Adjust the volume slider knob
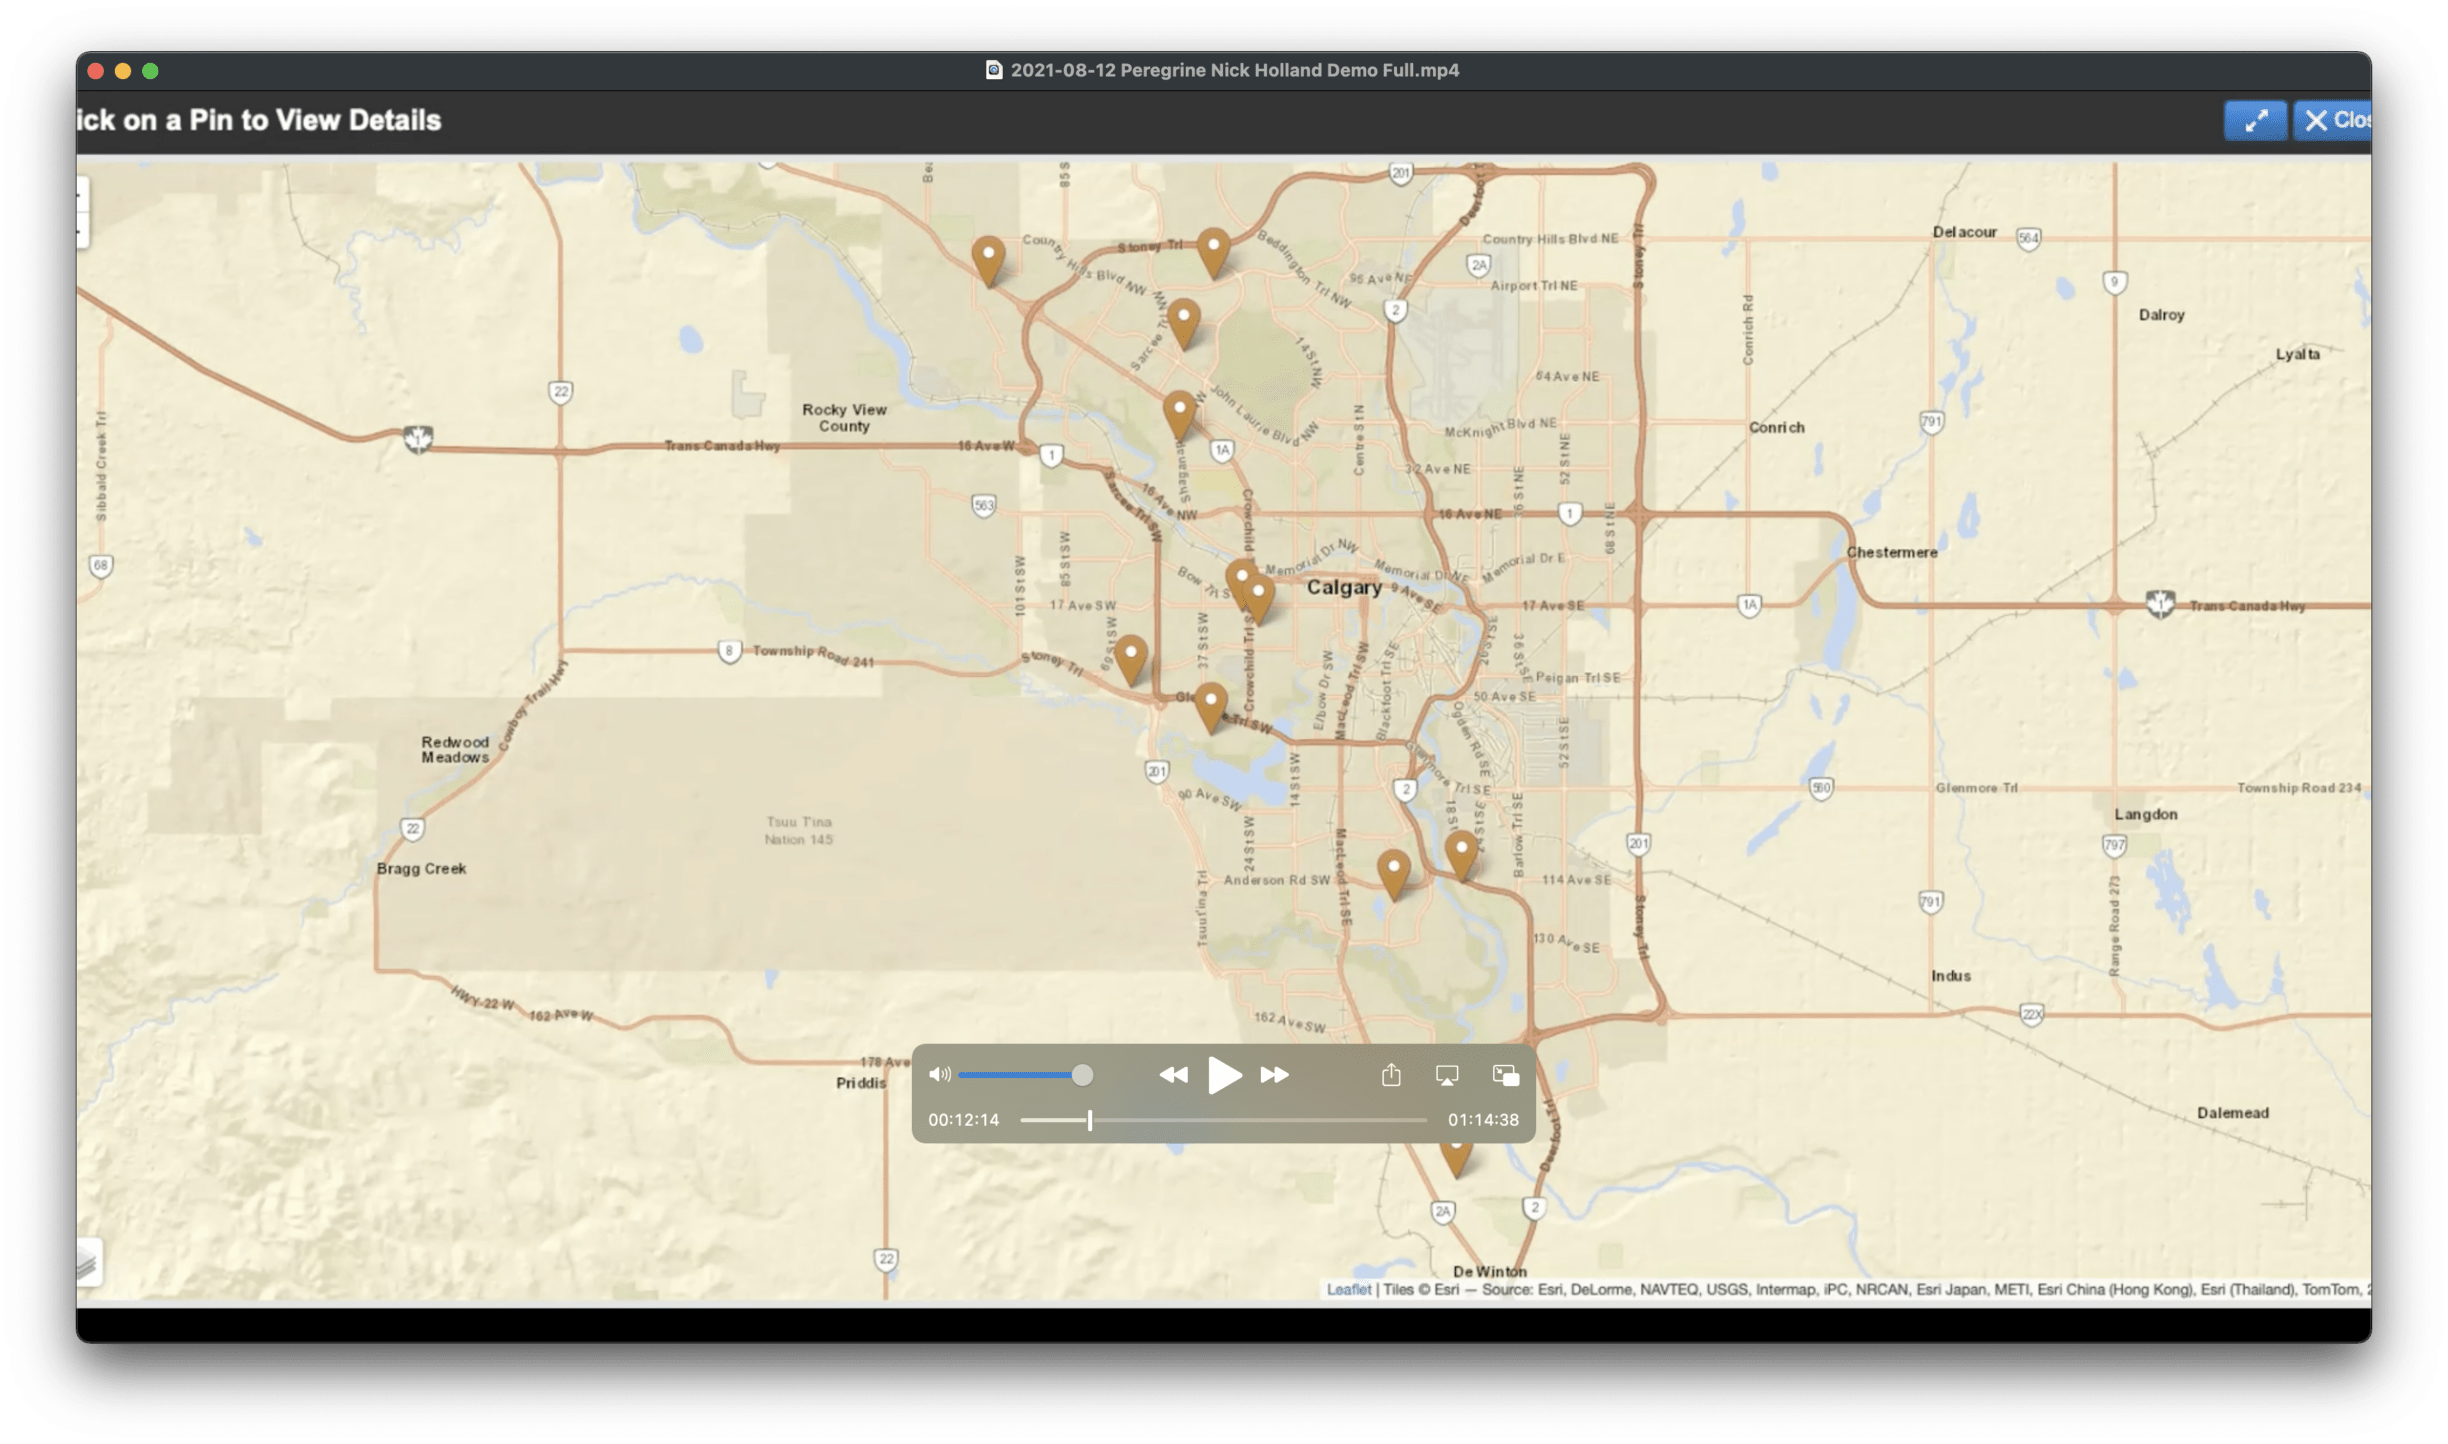This screenshot has height=1444, width=2448. tap(1082, 1075)
